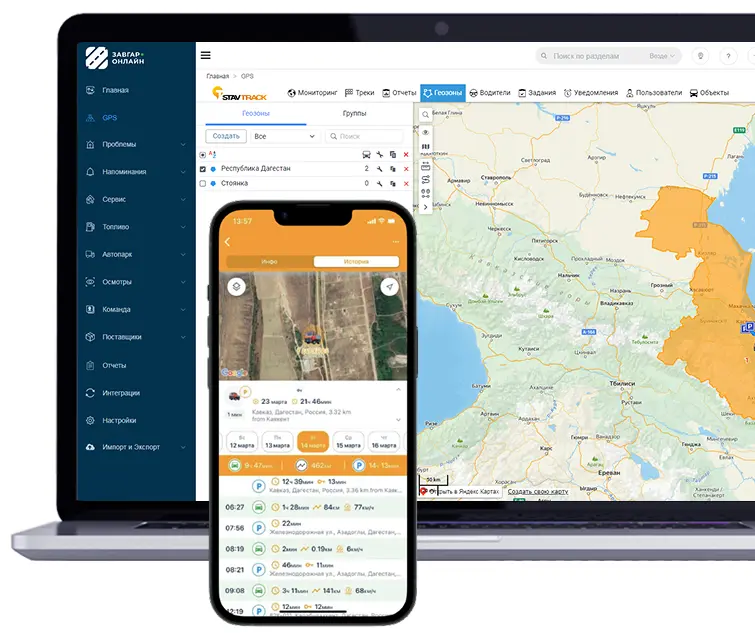Image resolution: width=755 pixels, height=633 pixels.
Task: Delete the Республика Дагестан geozone with red X
Action: point(406,169)
